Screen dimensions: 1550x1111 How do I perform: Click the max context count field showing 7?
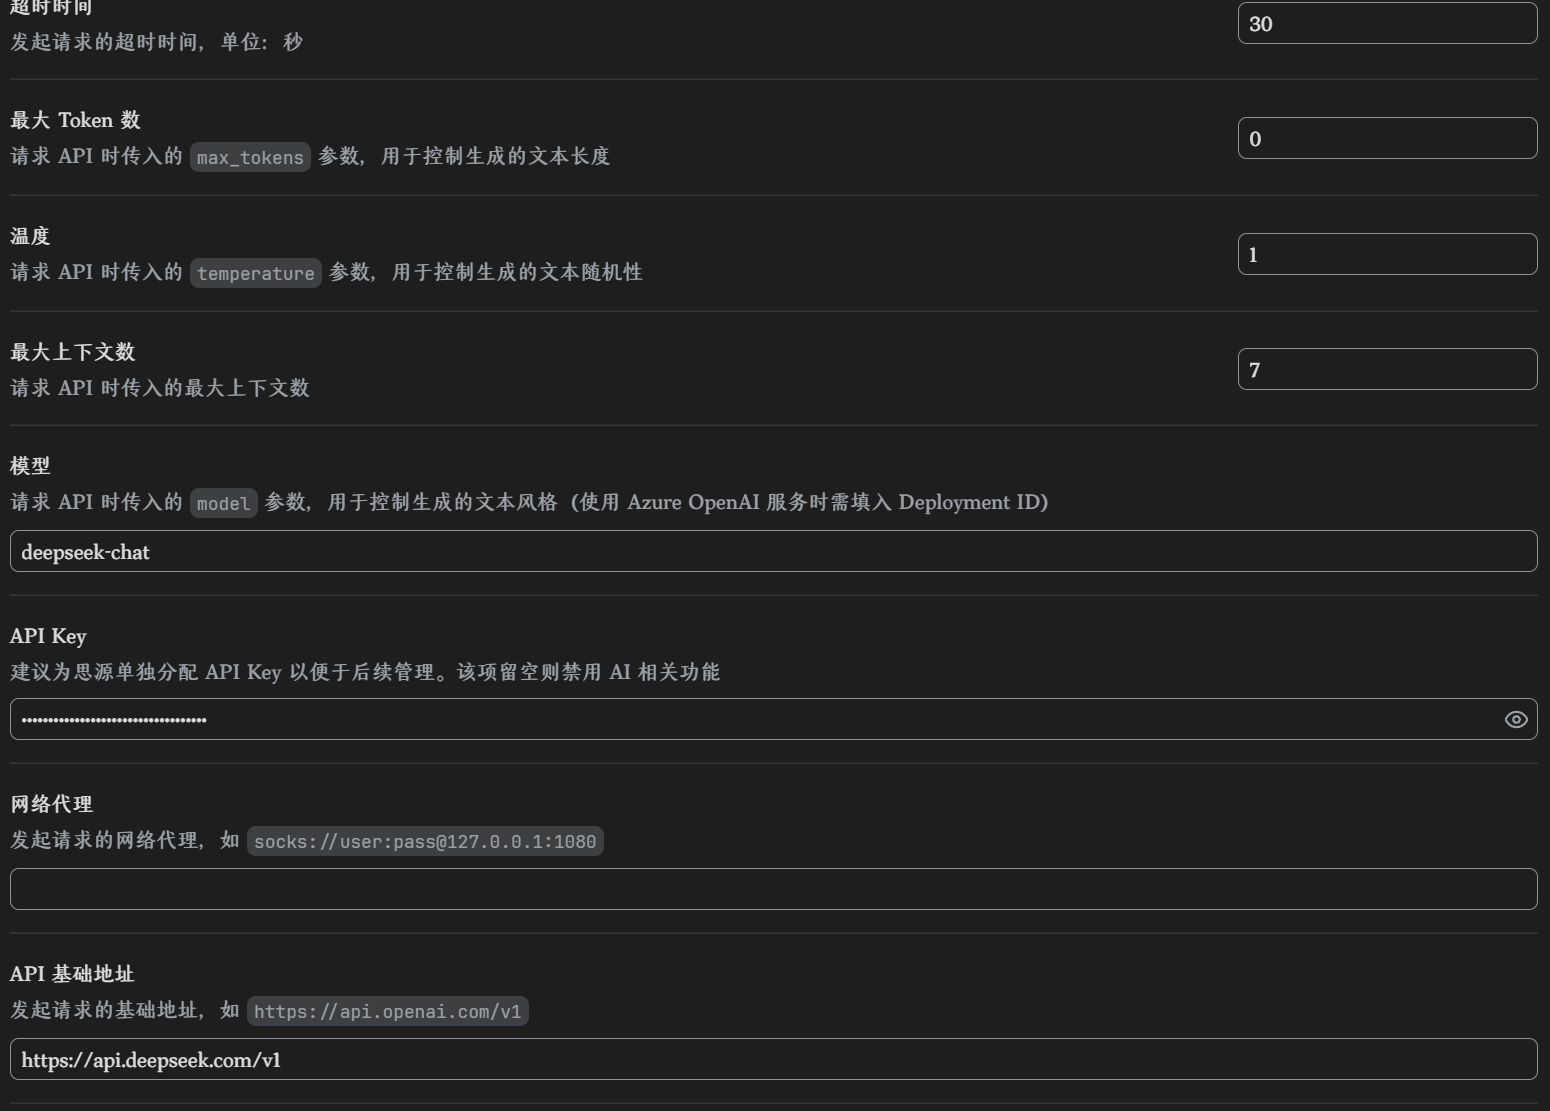[x=1387, y=369]
